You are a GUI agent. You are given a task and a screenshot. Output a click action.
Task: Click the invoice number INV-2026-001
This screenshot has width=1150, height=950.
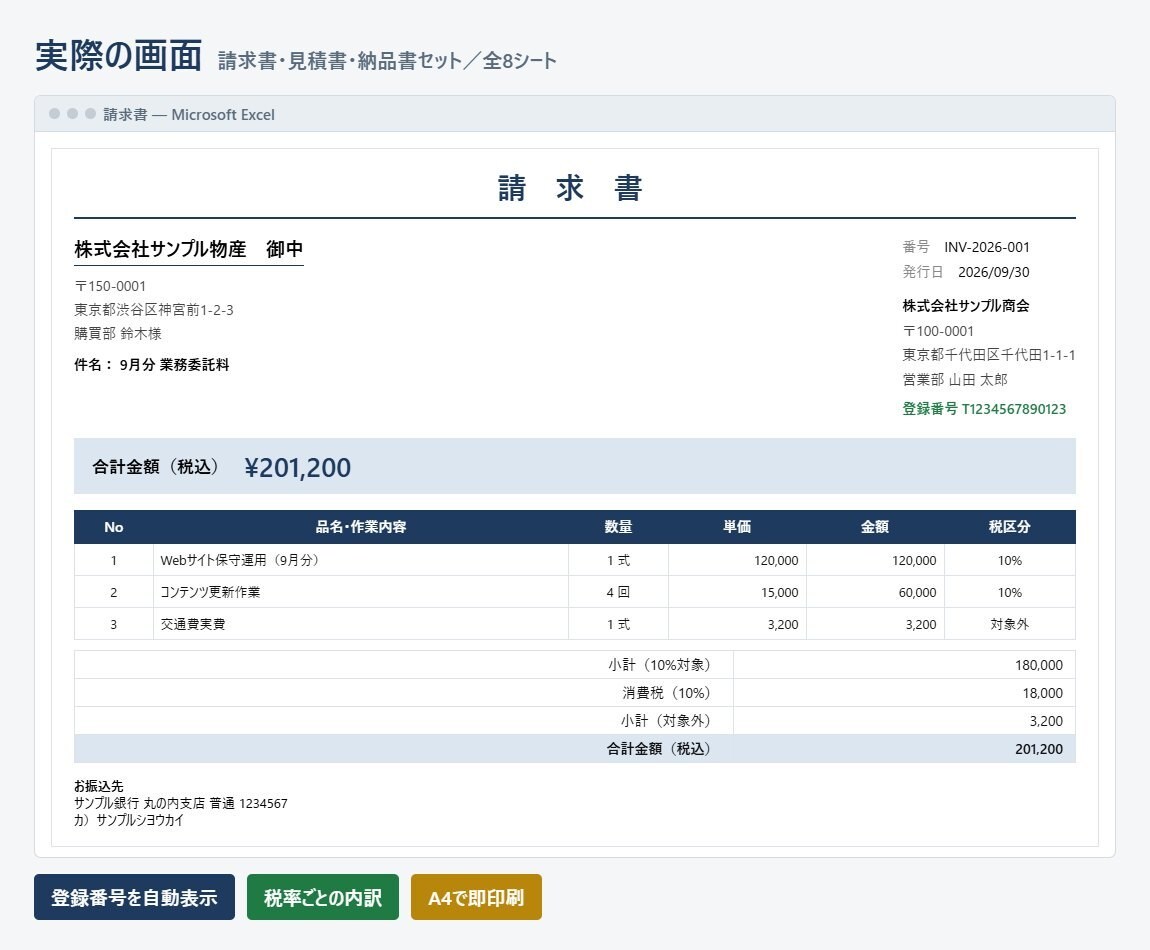pos(986,247)
